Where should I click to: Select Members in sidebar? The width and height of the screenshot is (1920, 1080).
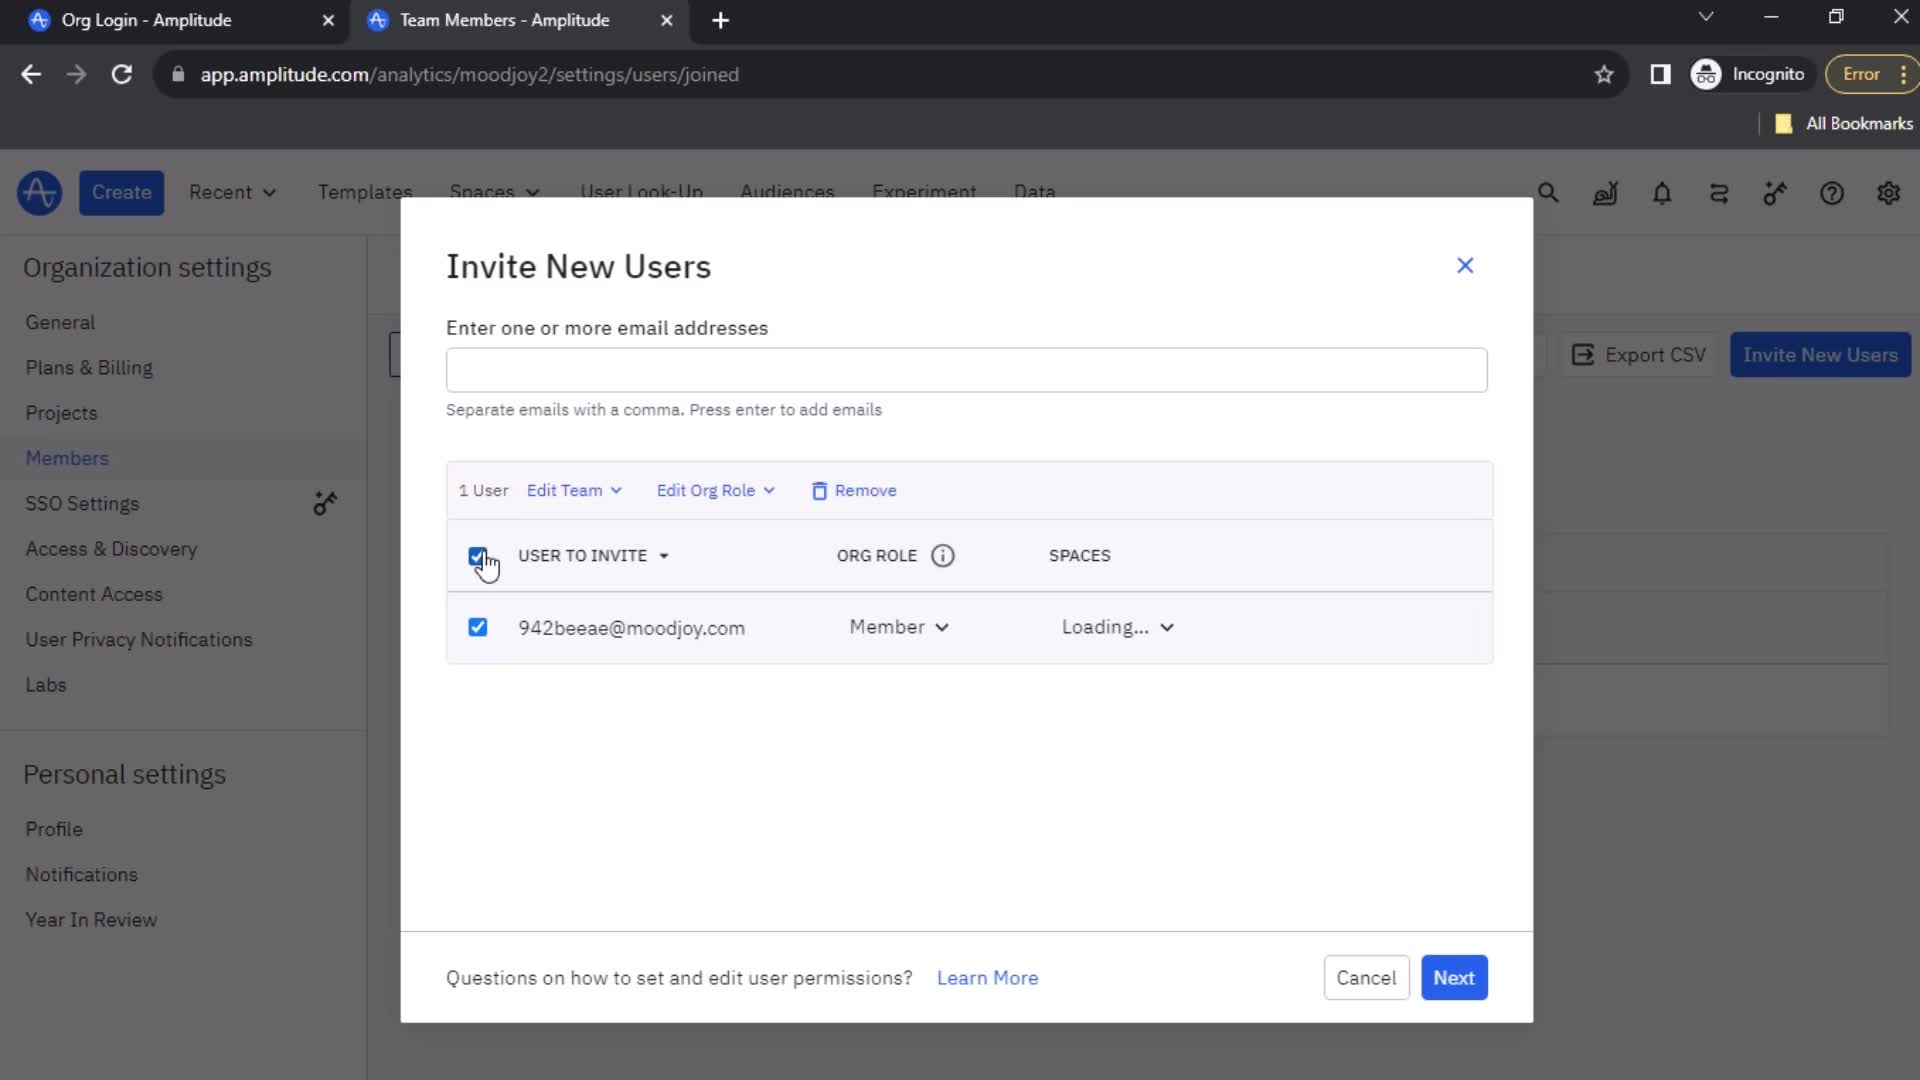point(67,458)
